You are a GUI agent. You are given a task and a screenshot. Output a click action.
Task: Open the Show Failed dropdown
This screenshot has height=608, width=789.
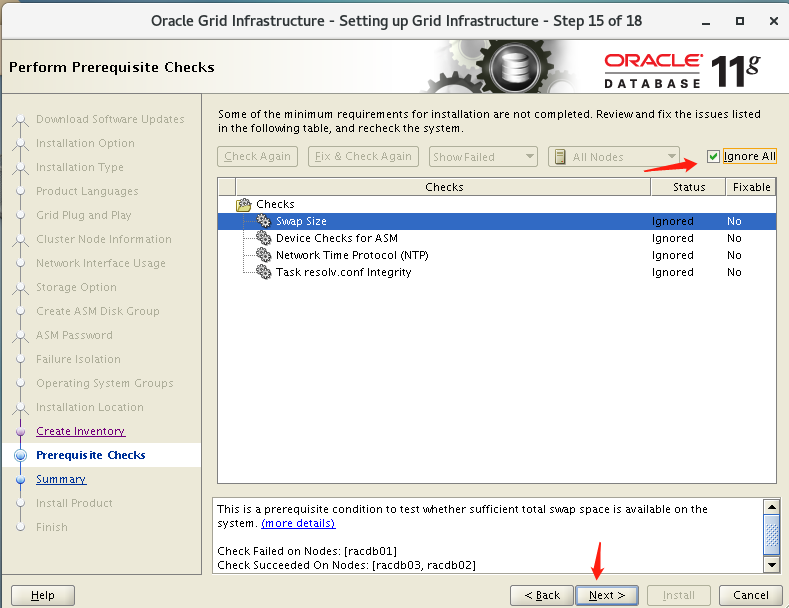[483, 157]
